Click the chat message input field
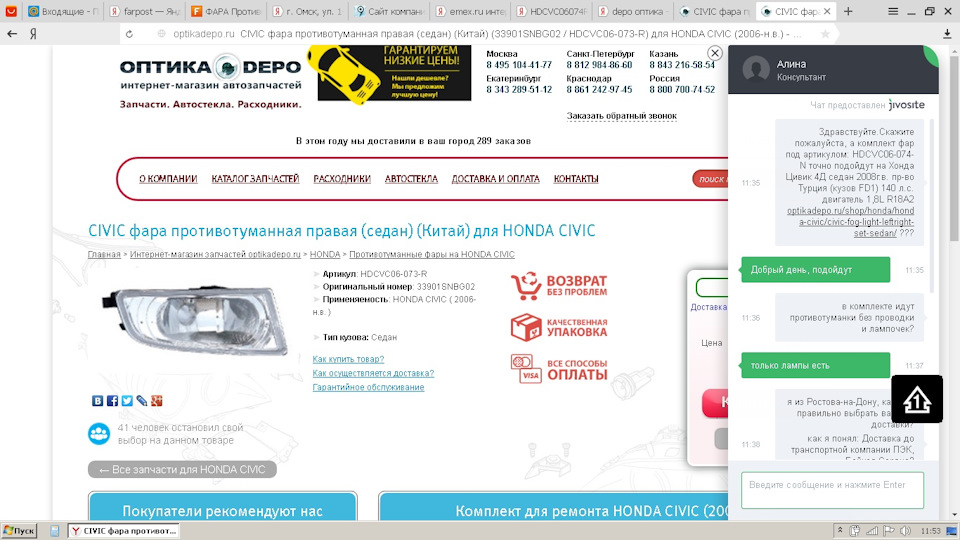The width and height of the screenshot is (960, 540). coord(832,490)
